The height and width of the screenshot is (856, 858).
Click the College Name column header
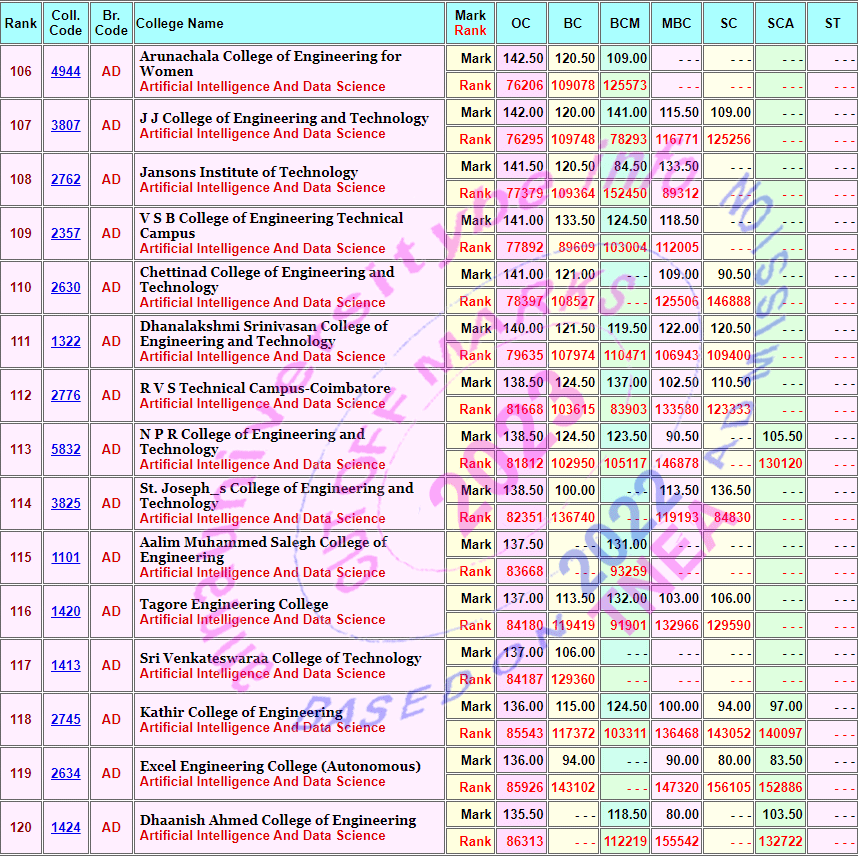pyautogui.click(x=180, y=23)
